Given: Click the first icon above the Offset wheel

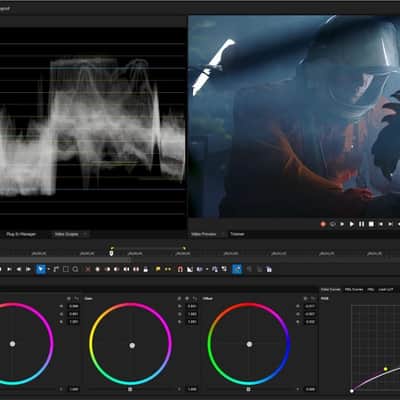Looking at the screenshot, I should (306, 298).
